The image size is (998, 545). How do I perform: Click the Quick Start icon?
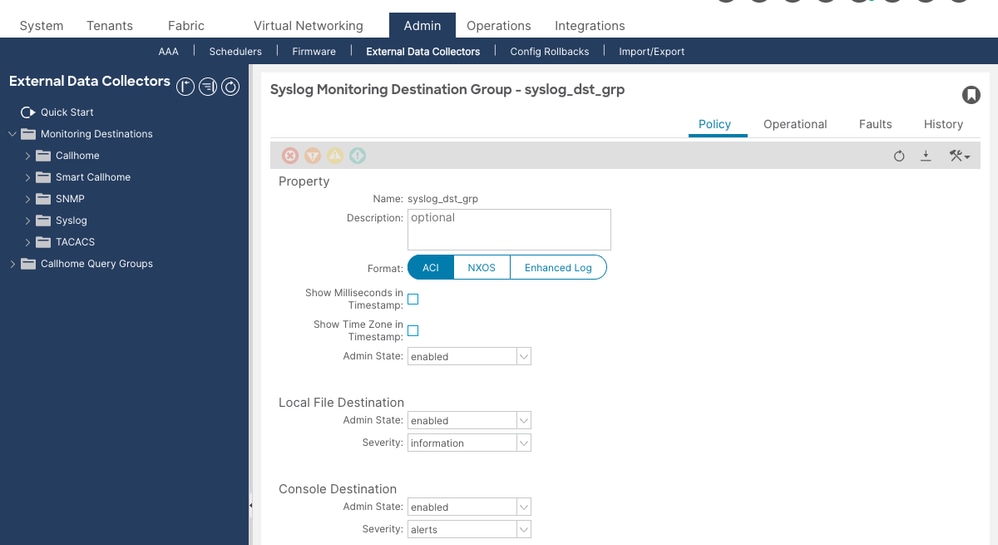tap(28, 112)
